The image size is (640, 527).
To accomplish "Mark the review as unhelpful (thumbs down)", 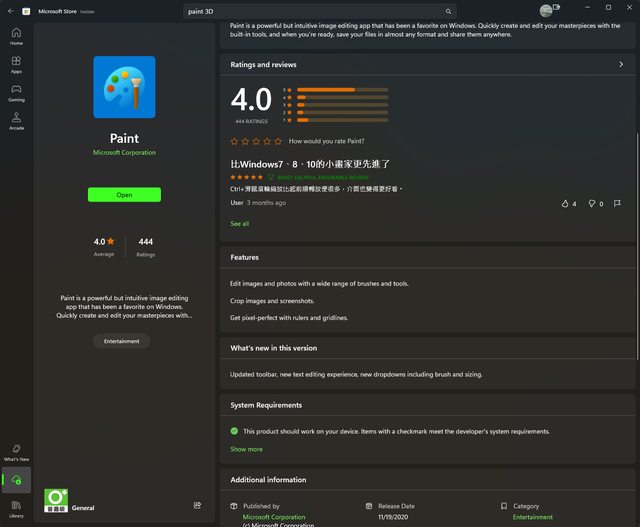I will [591, 203].
